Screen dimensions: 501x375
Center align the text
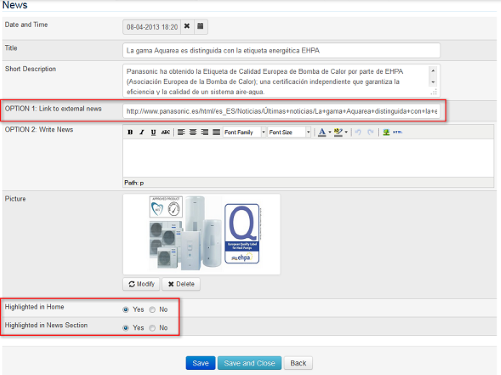(193, 132)
